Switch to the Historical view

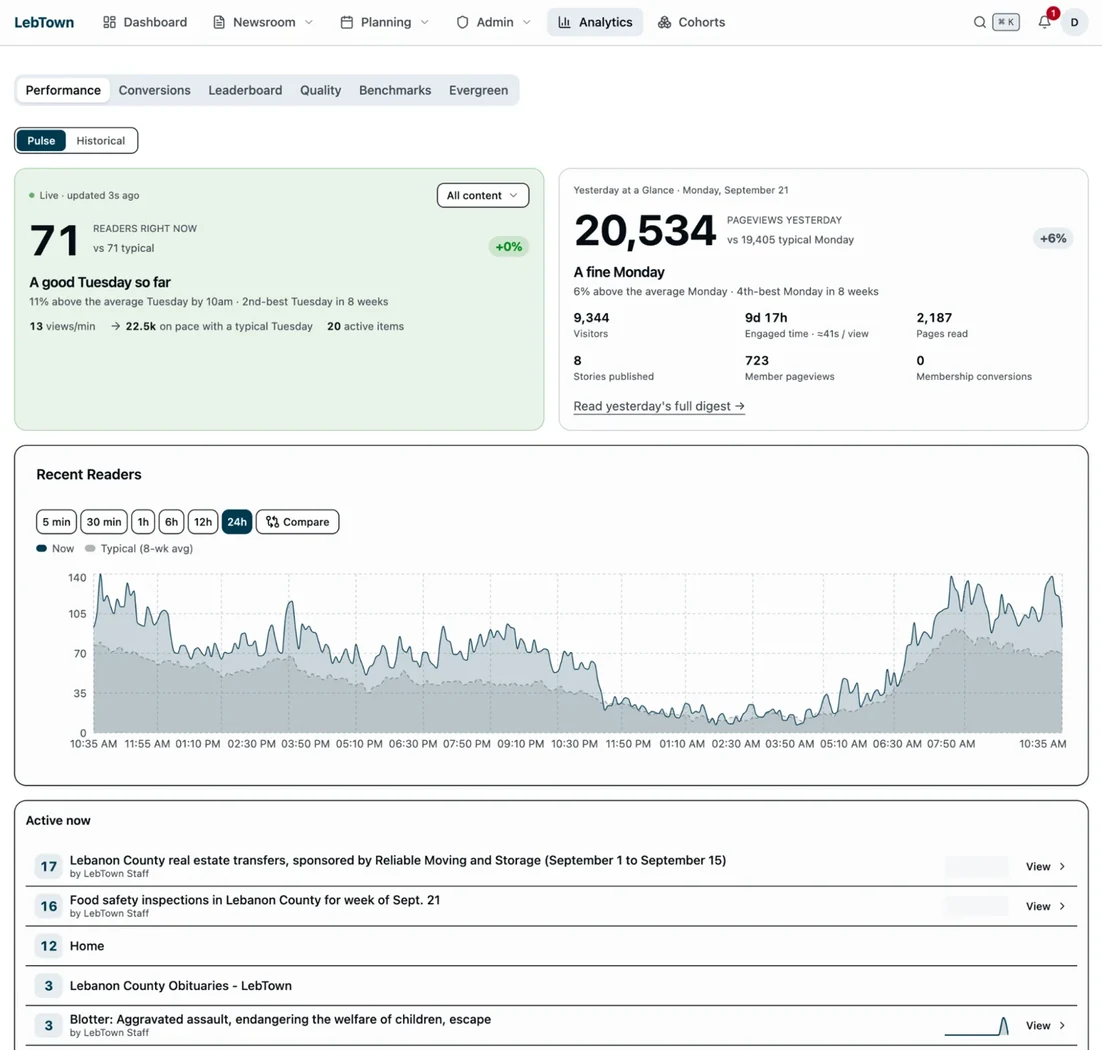click(x=101, y=141)
